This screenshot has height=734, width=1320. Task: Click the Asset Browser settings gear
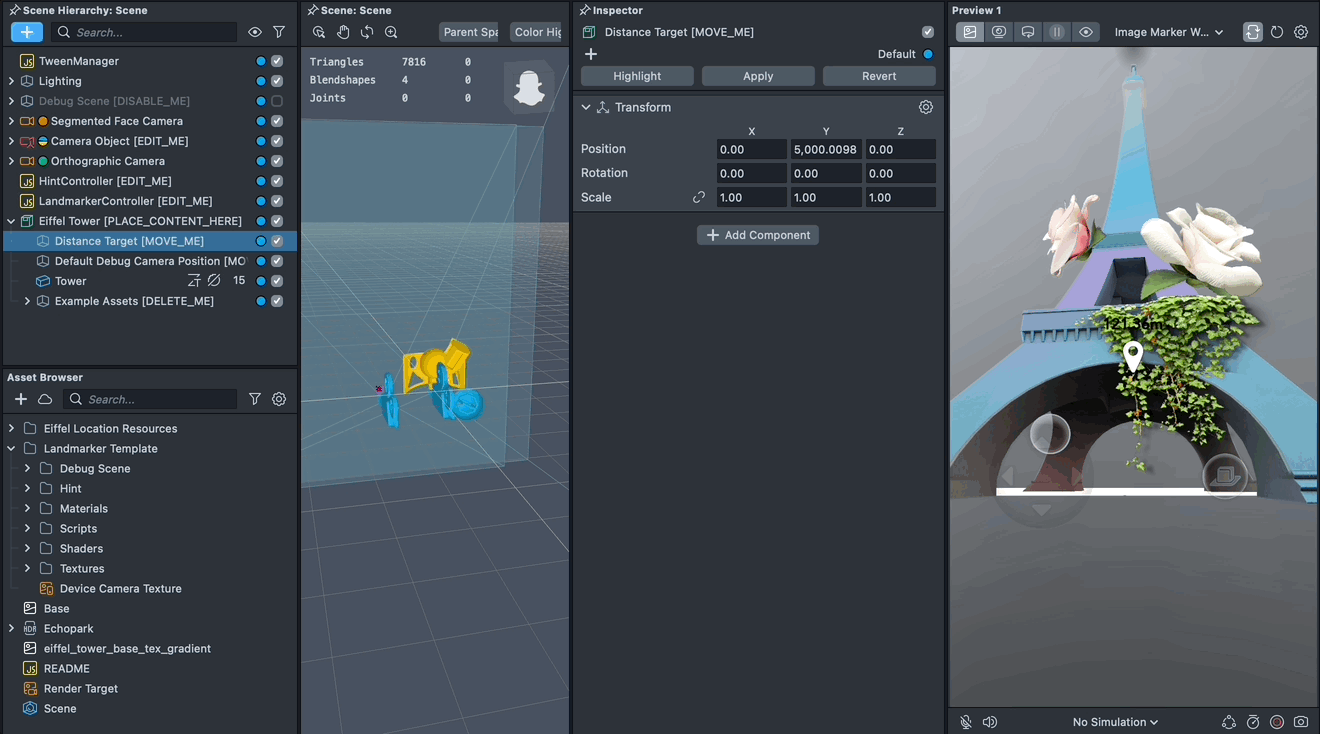pyautogui.click(x=279, y=399)
